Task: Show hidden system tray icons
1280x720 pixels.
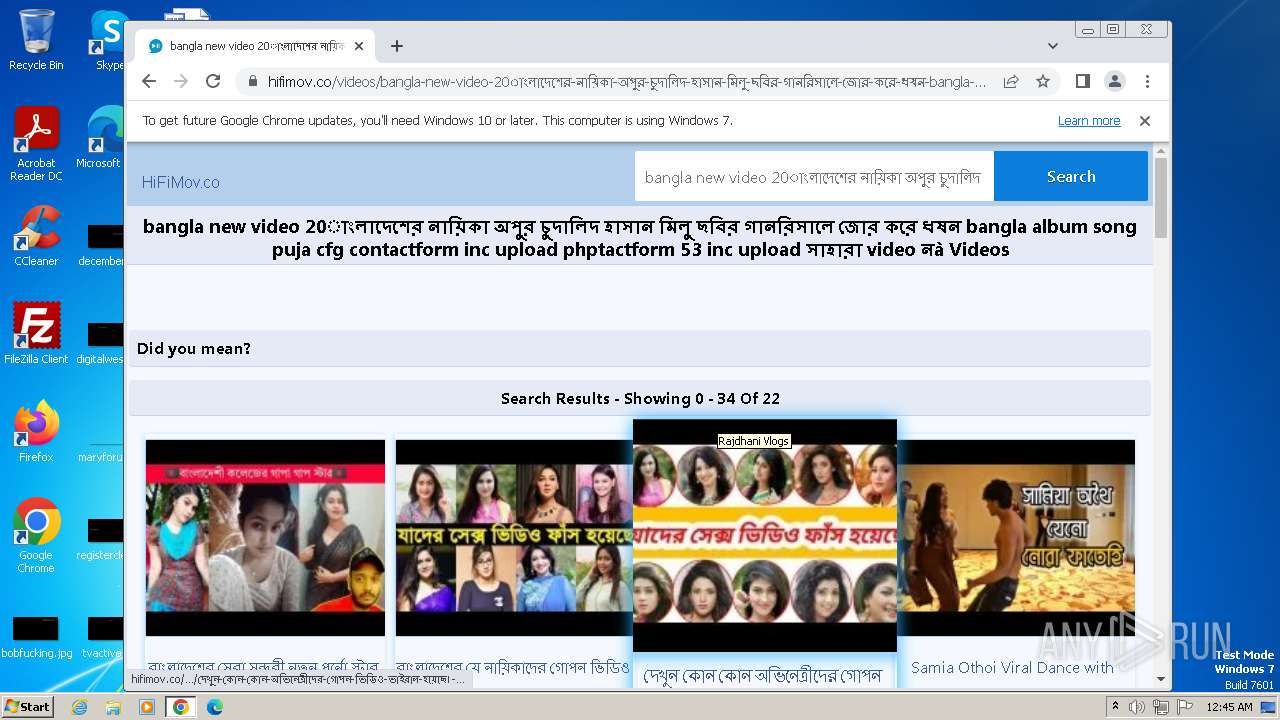Action: pyautogui.click(x=1115, y=707)
